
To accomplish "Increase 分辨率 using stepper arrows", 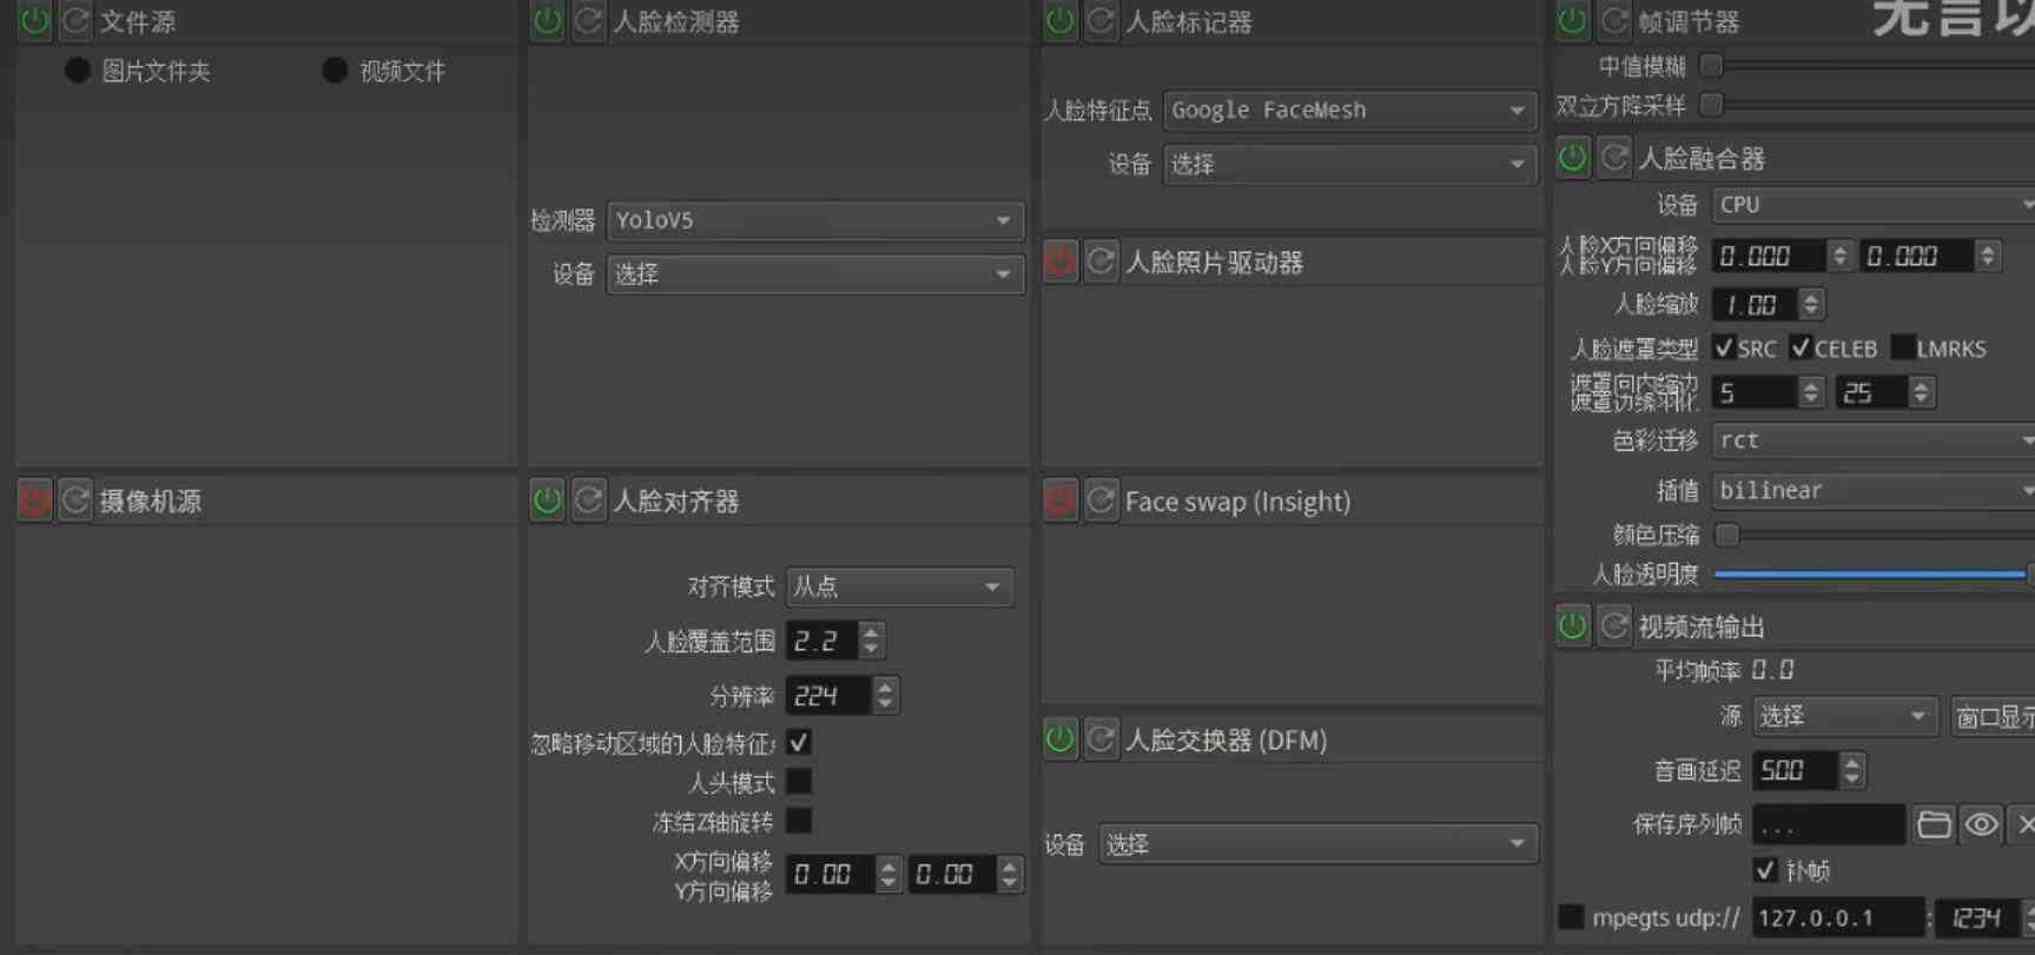I will pos(885,686).
